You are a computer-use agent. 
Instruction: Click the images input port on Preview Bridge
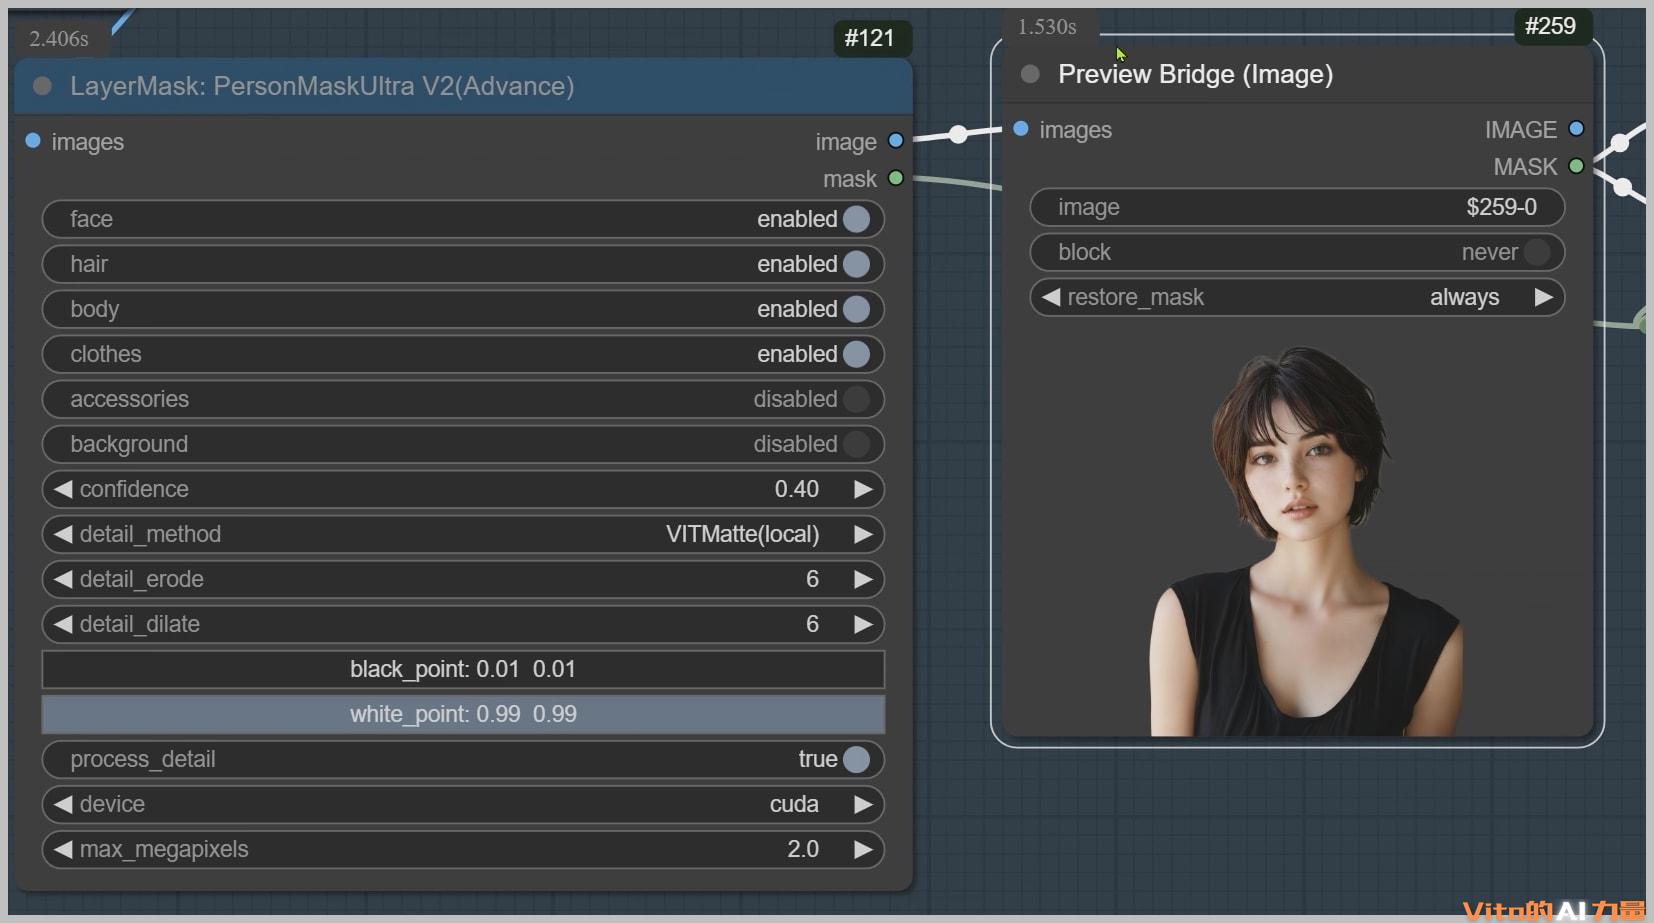[1021, 129]
